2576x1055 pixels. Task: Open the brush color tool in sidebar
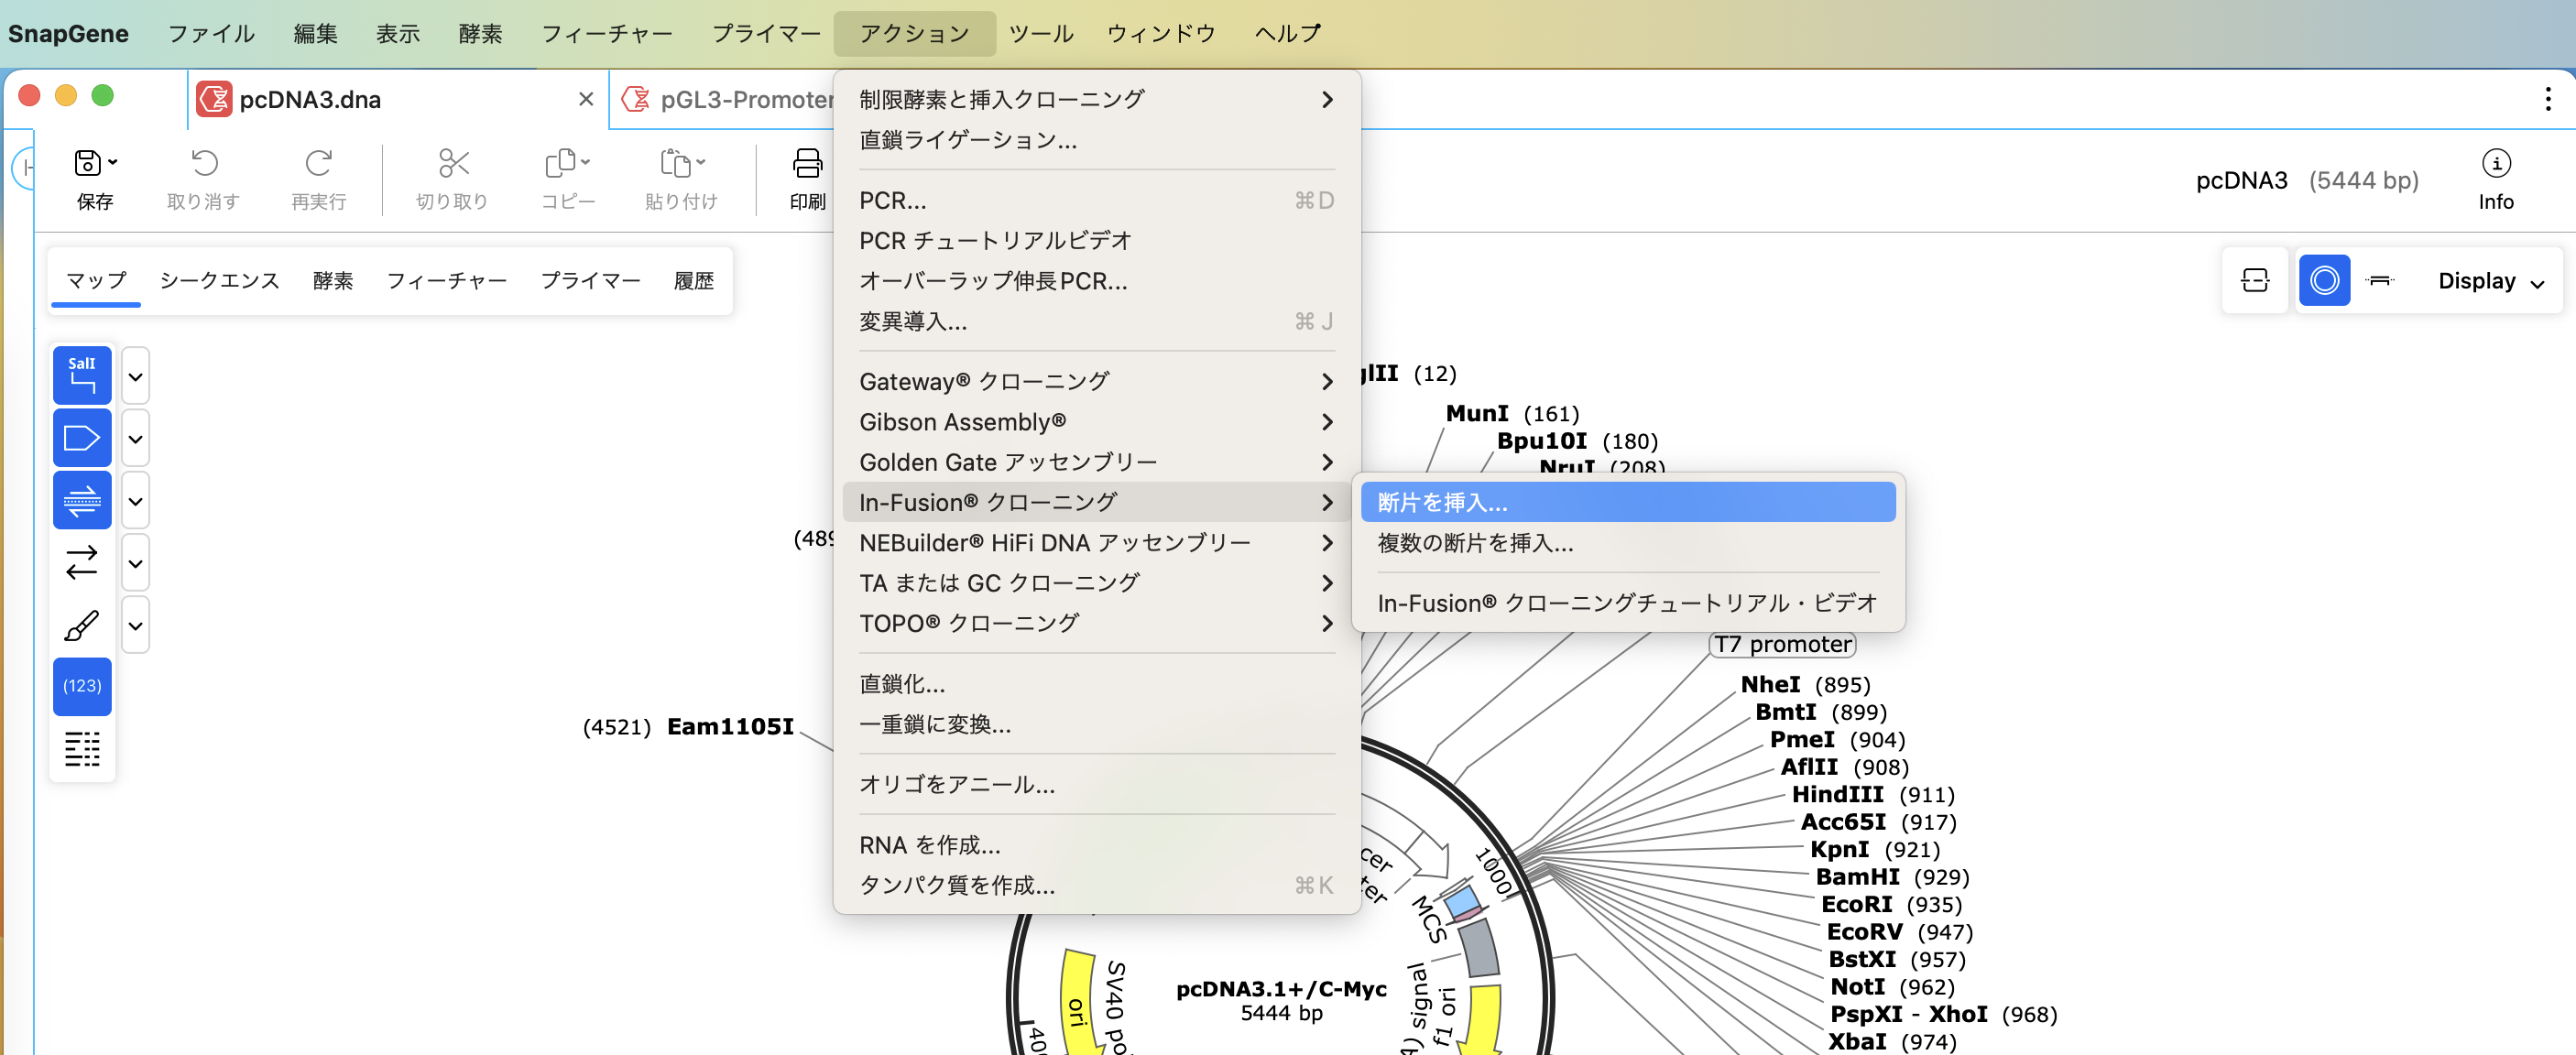[x=81, y=624]
